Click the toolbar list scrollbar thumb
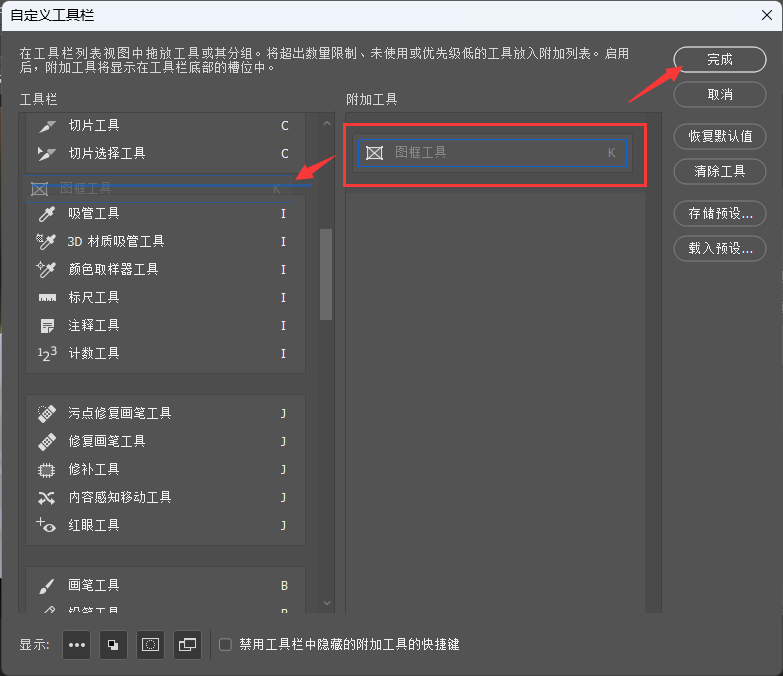Viewport: 783px width, 676px height. [326, 274]
